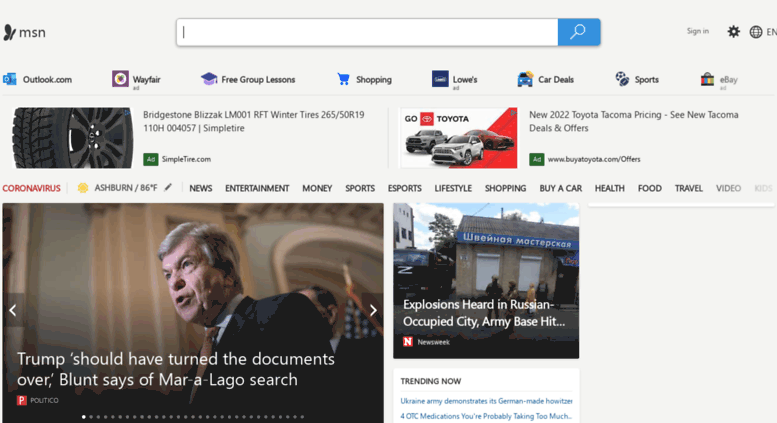Click the eBay shopping bag icon
The height and width of the screenshot is (423, 777).
707,79
